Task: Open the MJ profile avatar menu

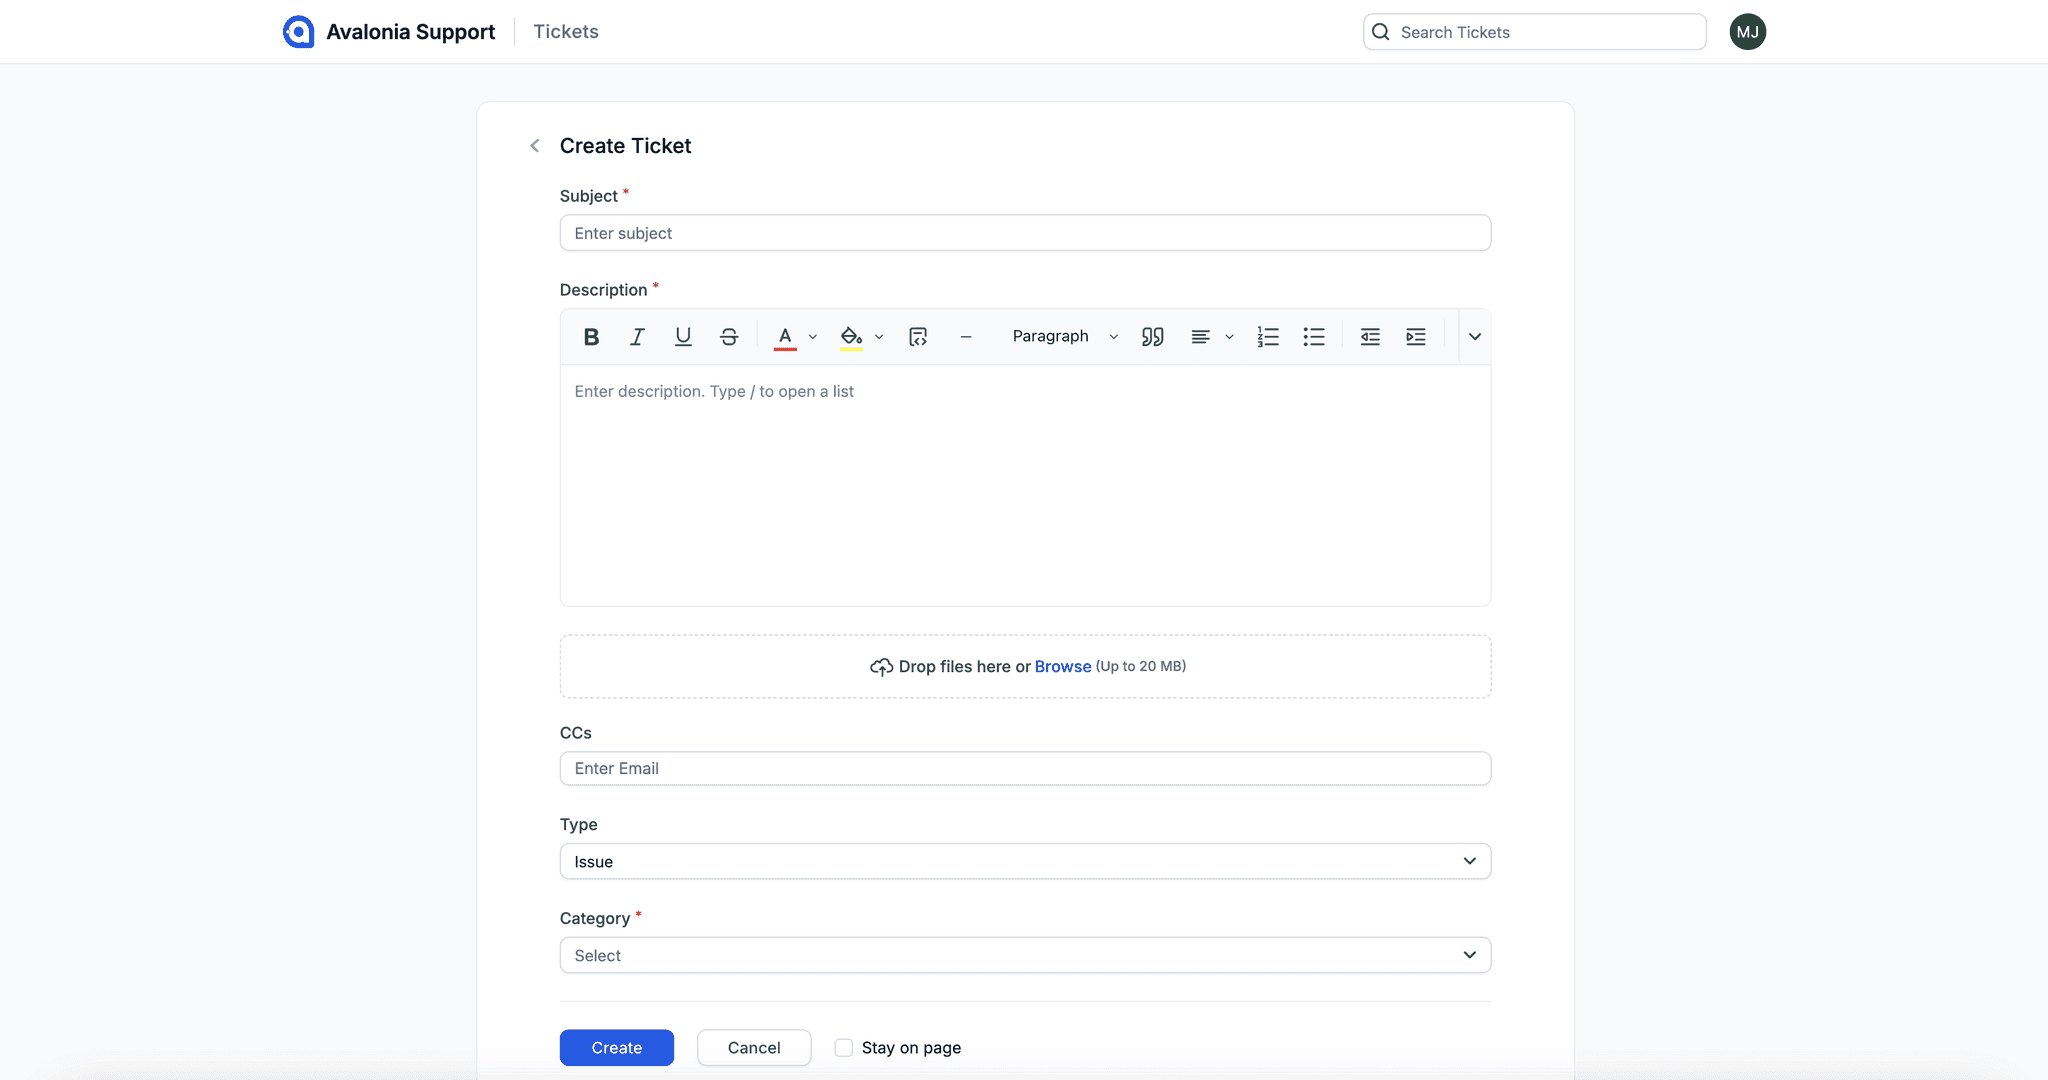Action: (x=1747, y=31)
